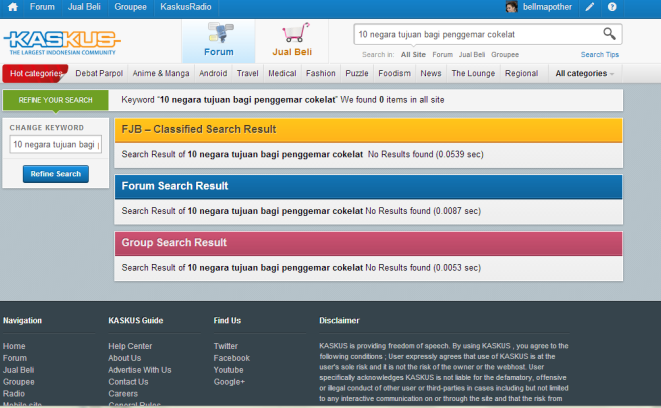
Task: Click Group Search Result header
Action: pyautogui.click(x=368, y=243)
